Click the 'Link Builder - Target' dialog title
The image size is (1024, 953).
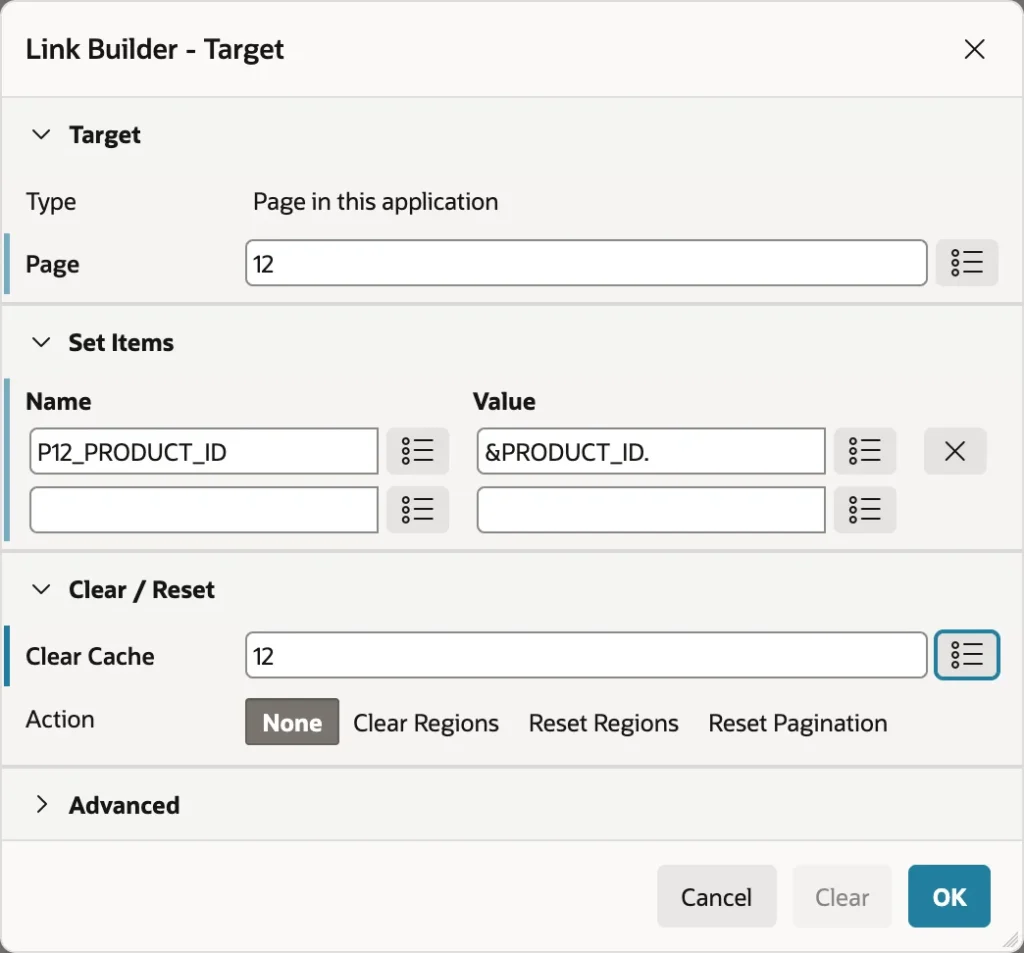(155, 49)
